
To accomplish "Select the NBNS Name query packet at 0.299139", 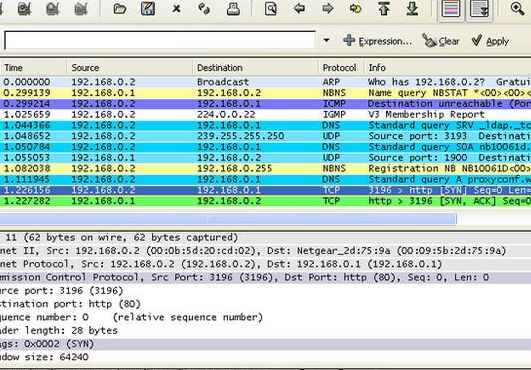I will click(x=266, y=93).
